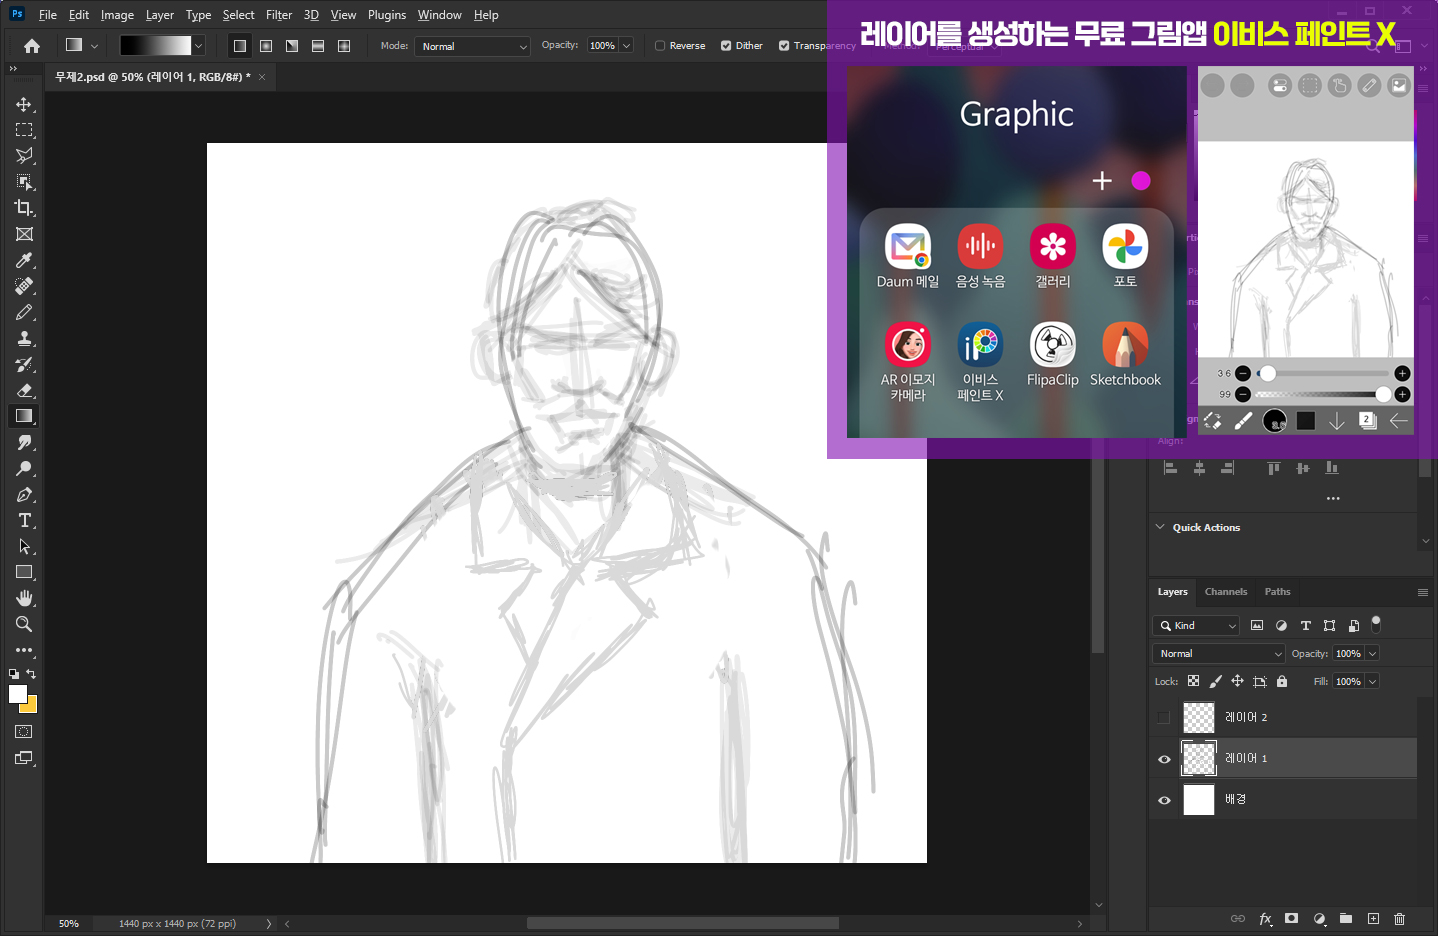Open the fx layer style menu
Viewport: 1438px width, 936px height.
point(1266,918)
